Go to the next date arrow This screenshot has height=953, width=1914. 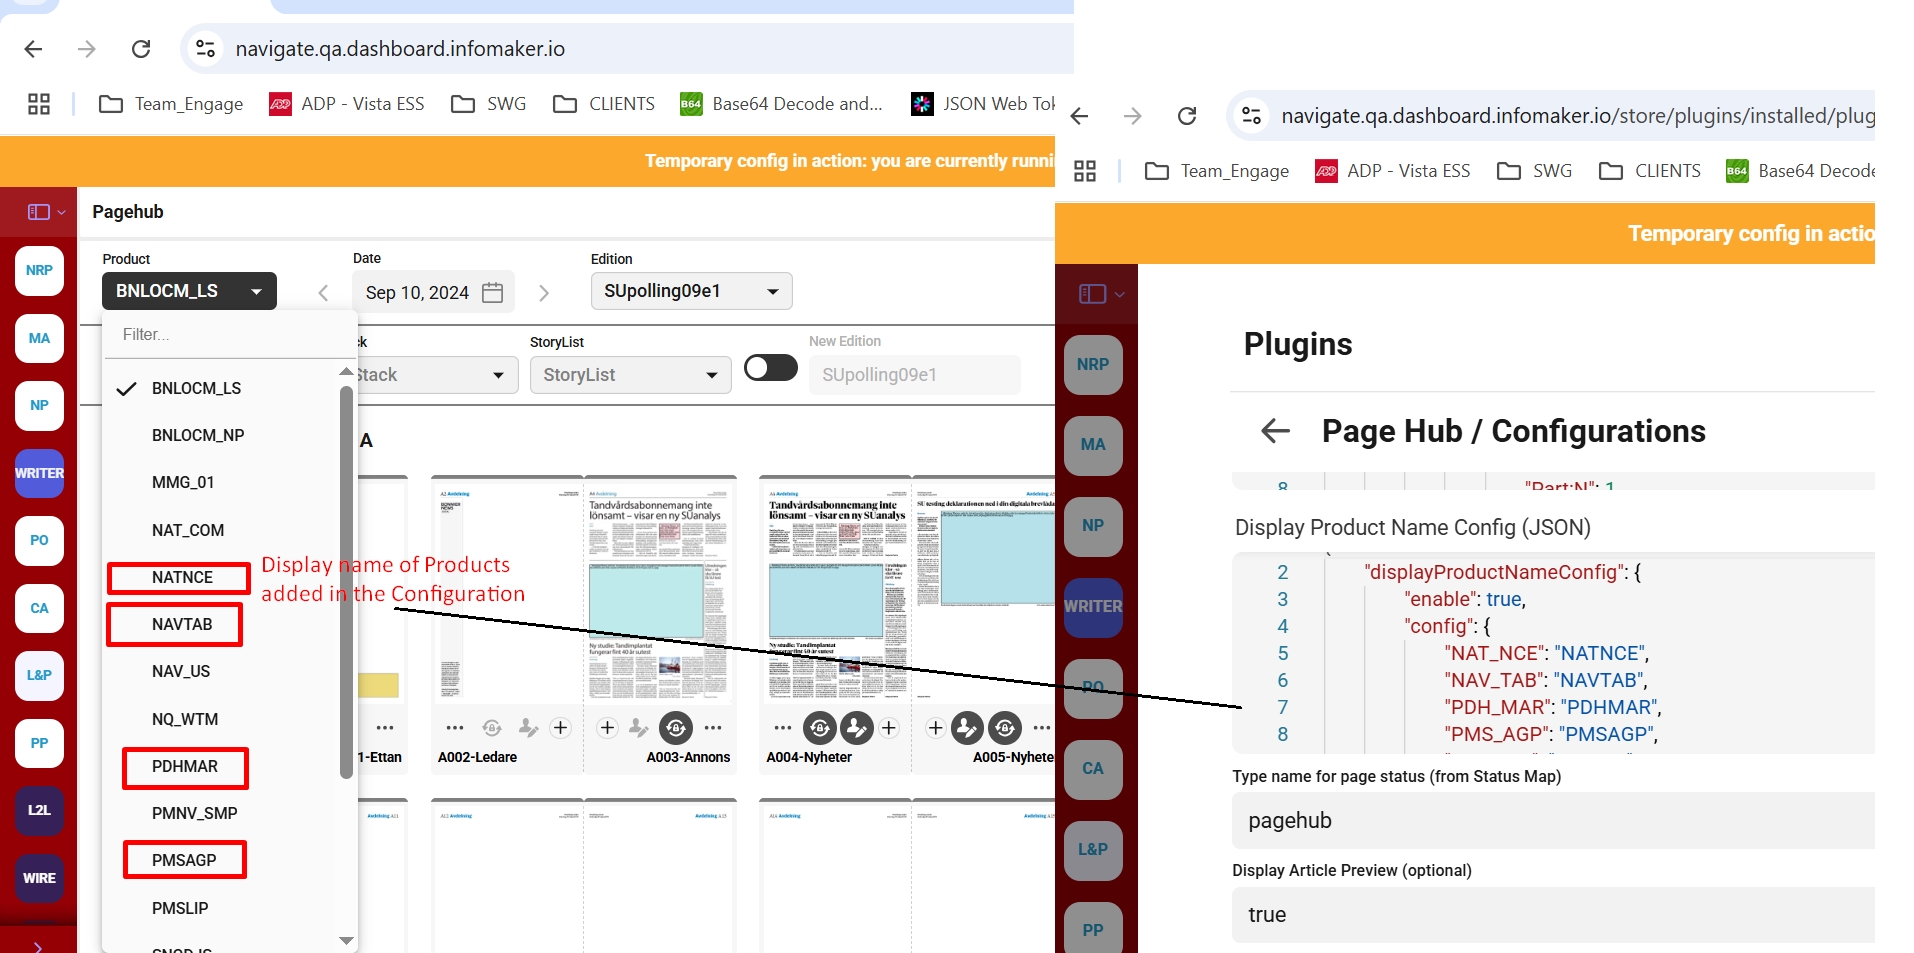(x=544, y=293)
